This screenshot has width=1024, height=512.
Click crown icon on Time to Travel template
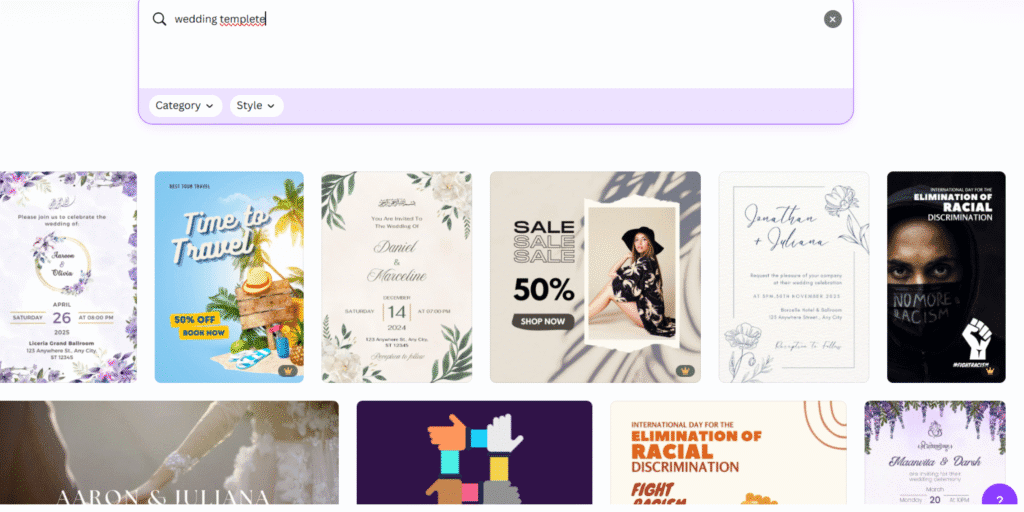(287, 371)
